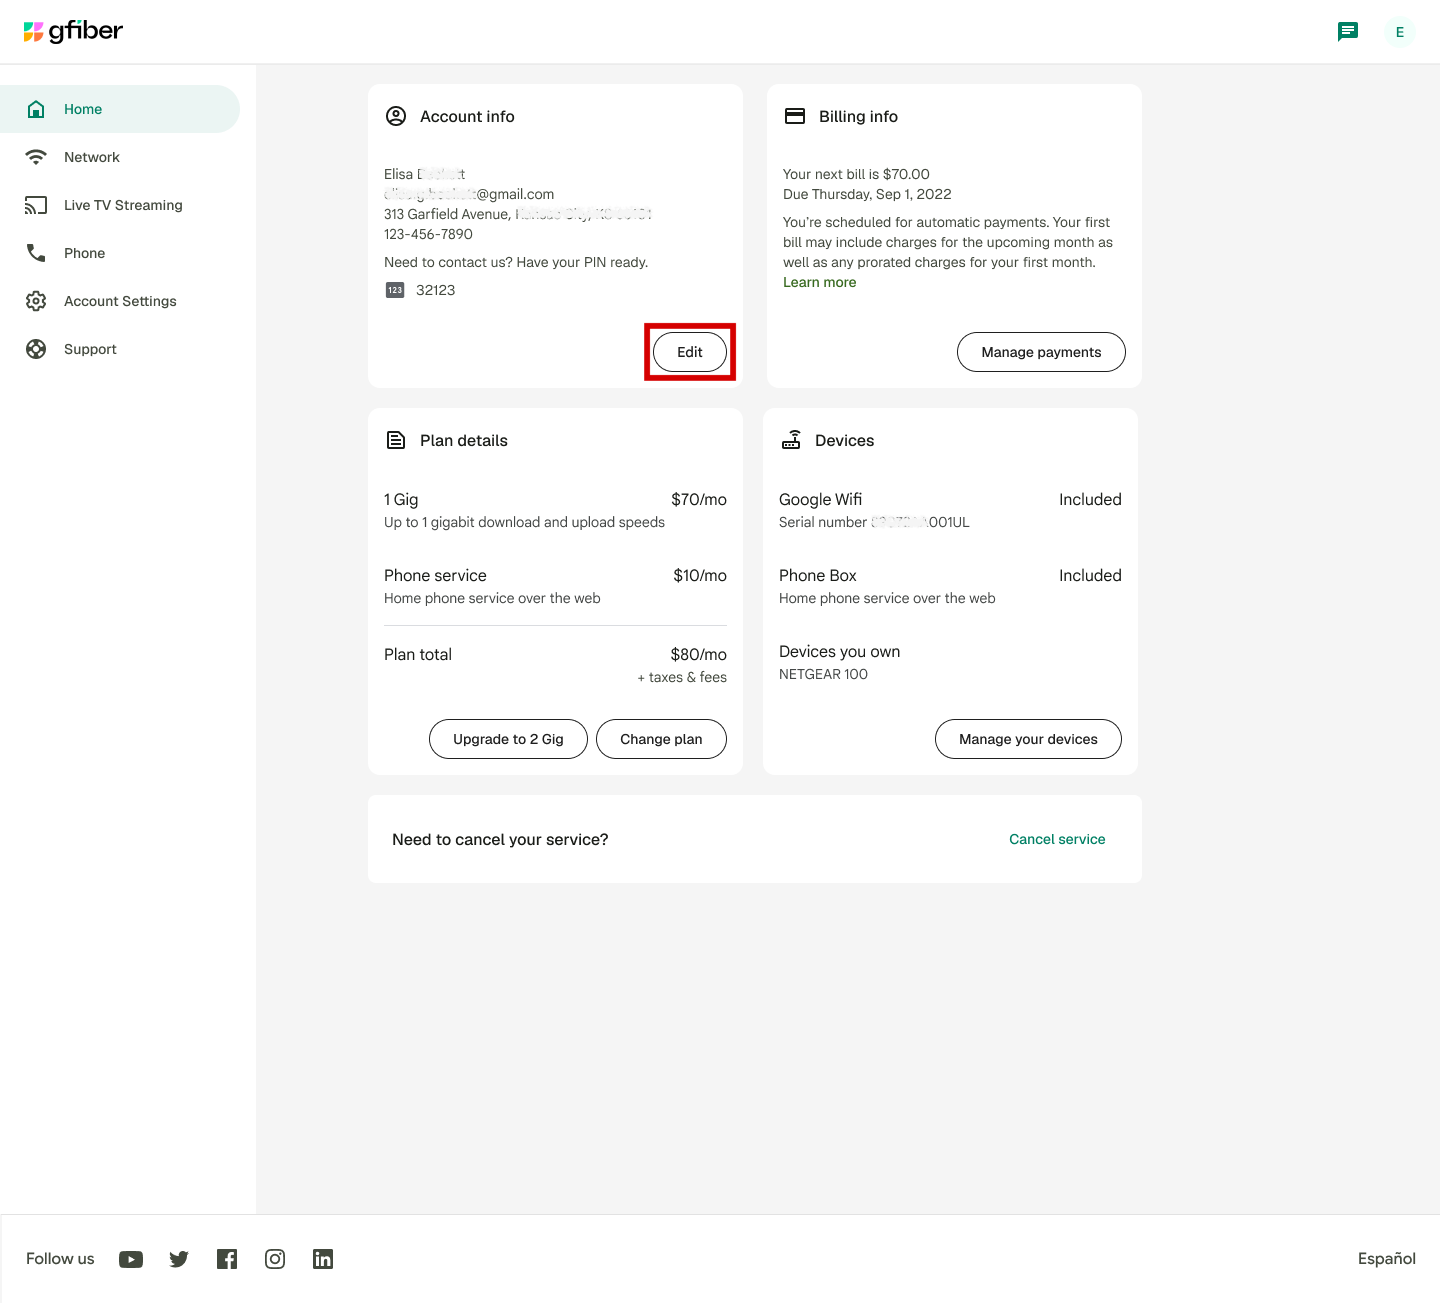Click the gmail.com email address line

(469, 194)
